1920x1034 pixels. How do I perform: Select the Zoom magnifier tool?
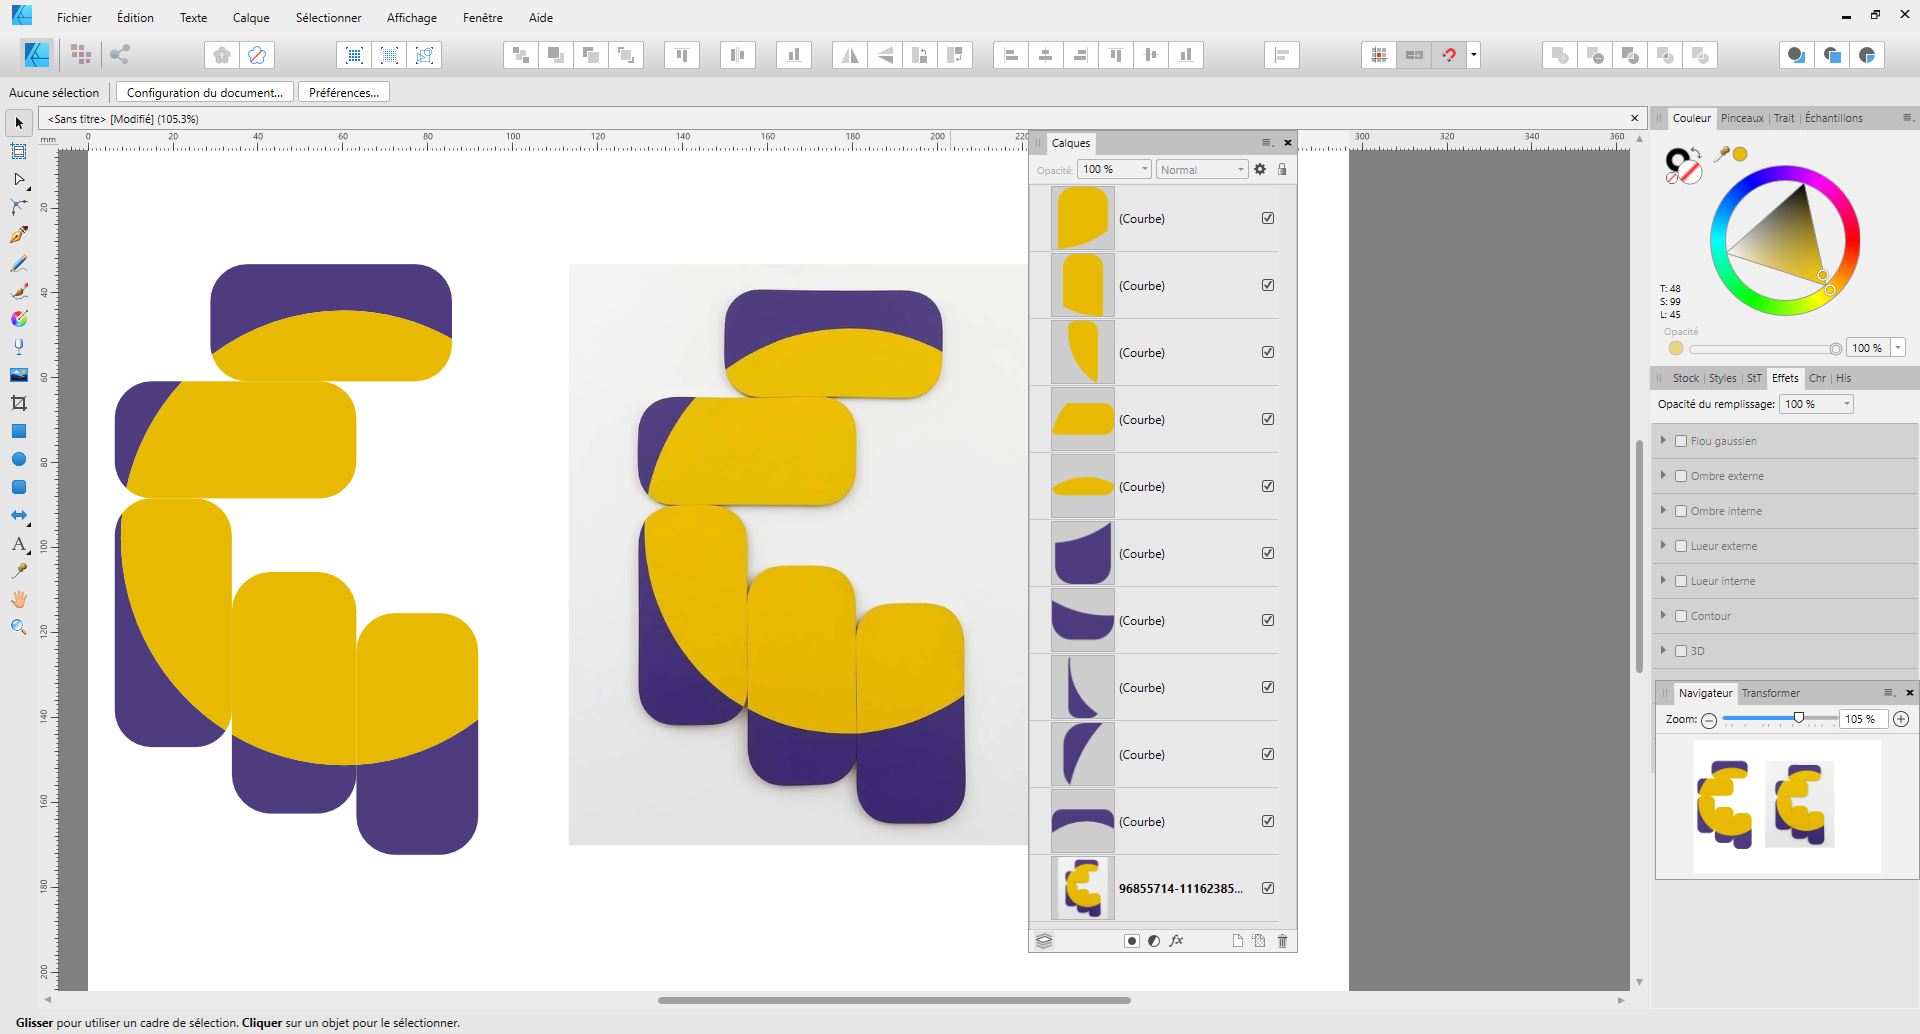[19, 628]
